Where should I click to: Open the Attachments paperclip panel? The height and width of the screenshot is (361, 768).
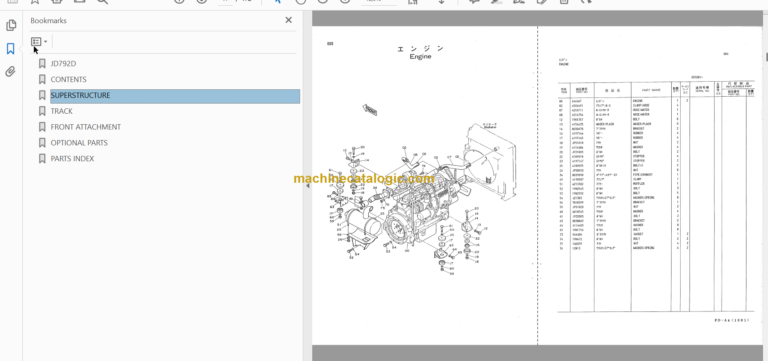(x=11, y=72)
